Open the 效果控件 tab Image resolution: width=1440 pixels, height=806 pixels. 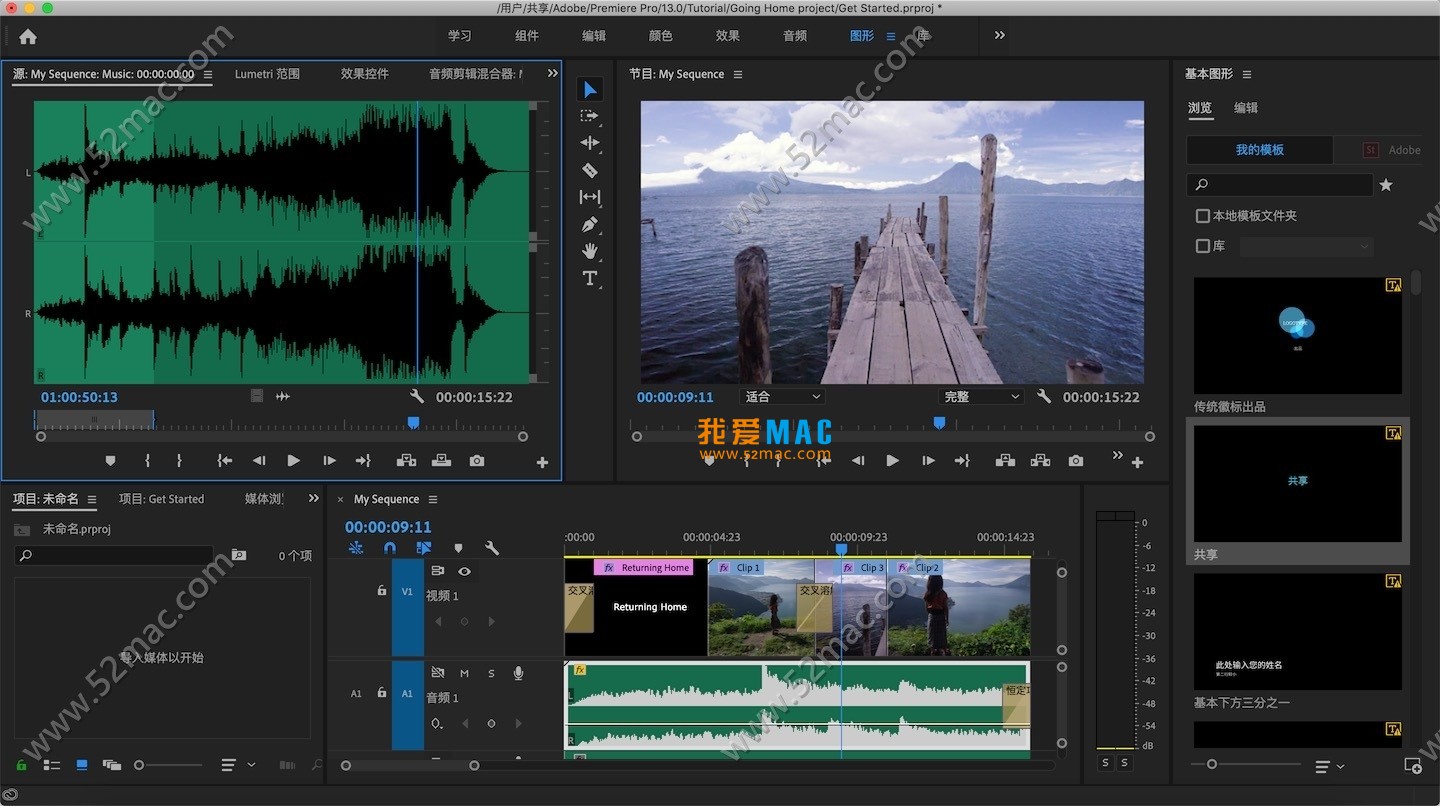365,74
